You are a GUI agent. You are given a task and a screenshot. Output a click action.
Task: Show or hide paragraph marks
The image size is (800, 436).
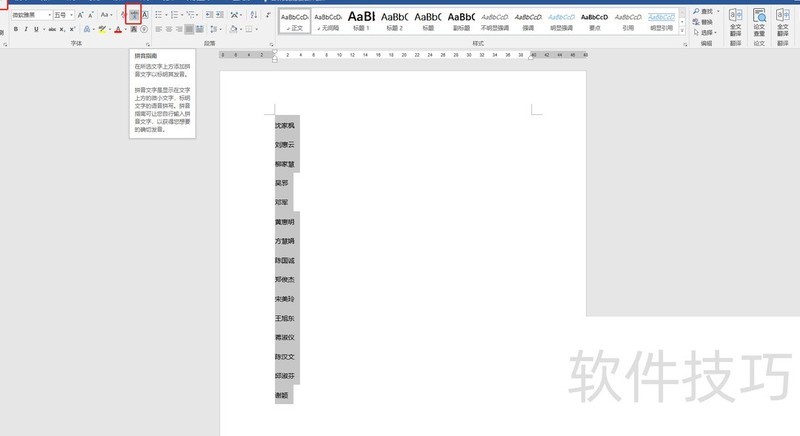coord(268,15)
